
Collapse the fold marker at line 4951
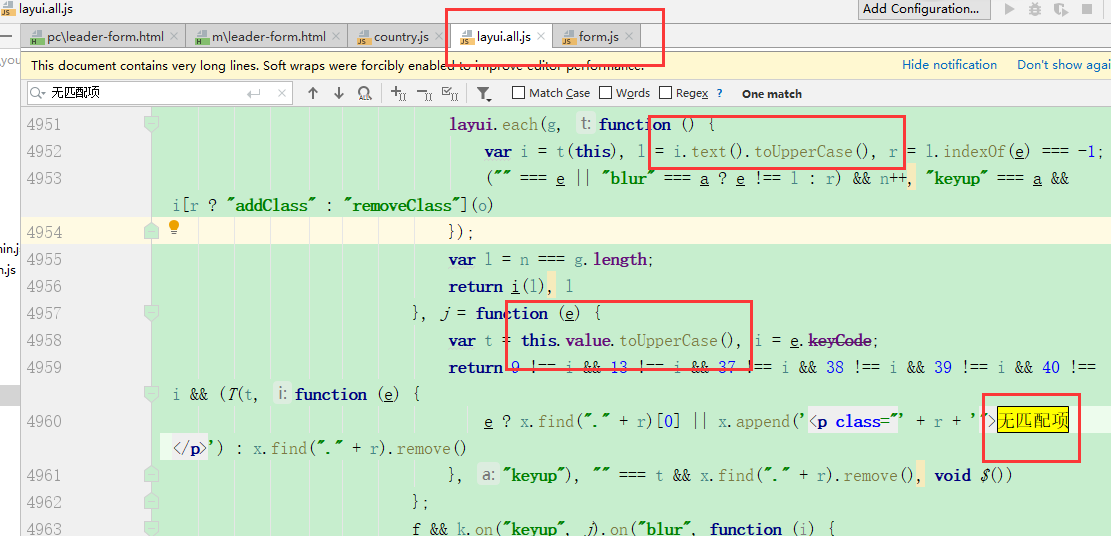(151, 124)
